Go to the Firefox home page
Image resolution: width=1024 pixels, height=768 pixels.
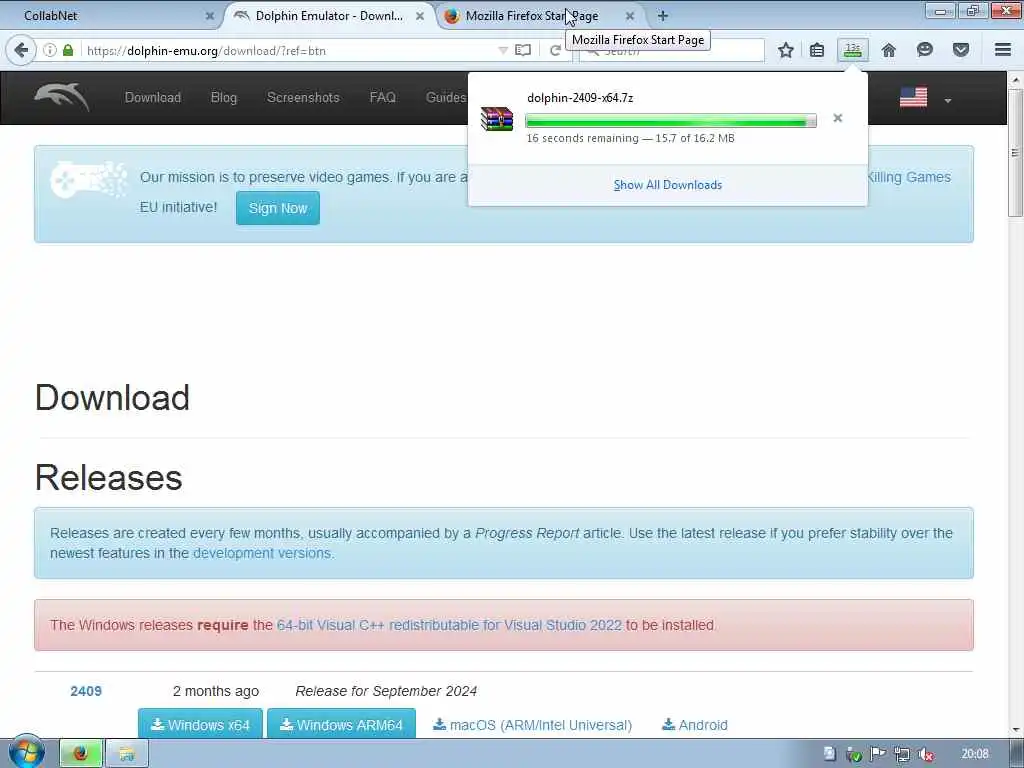888,50
